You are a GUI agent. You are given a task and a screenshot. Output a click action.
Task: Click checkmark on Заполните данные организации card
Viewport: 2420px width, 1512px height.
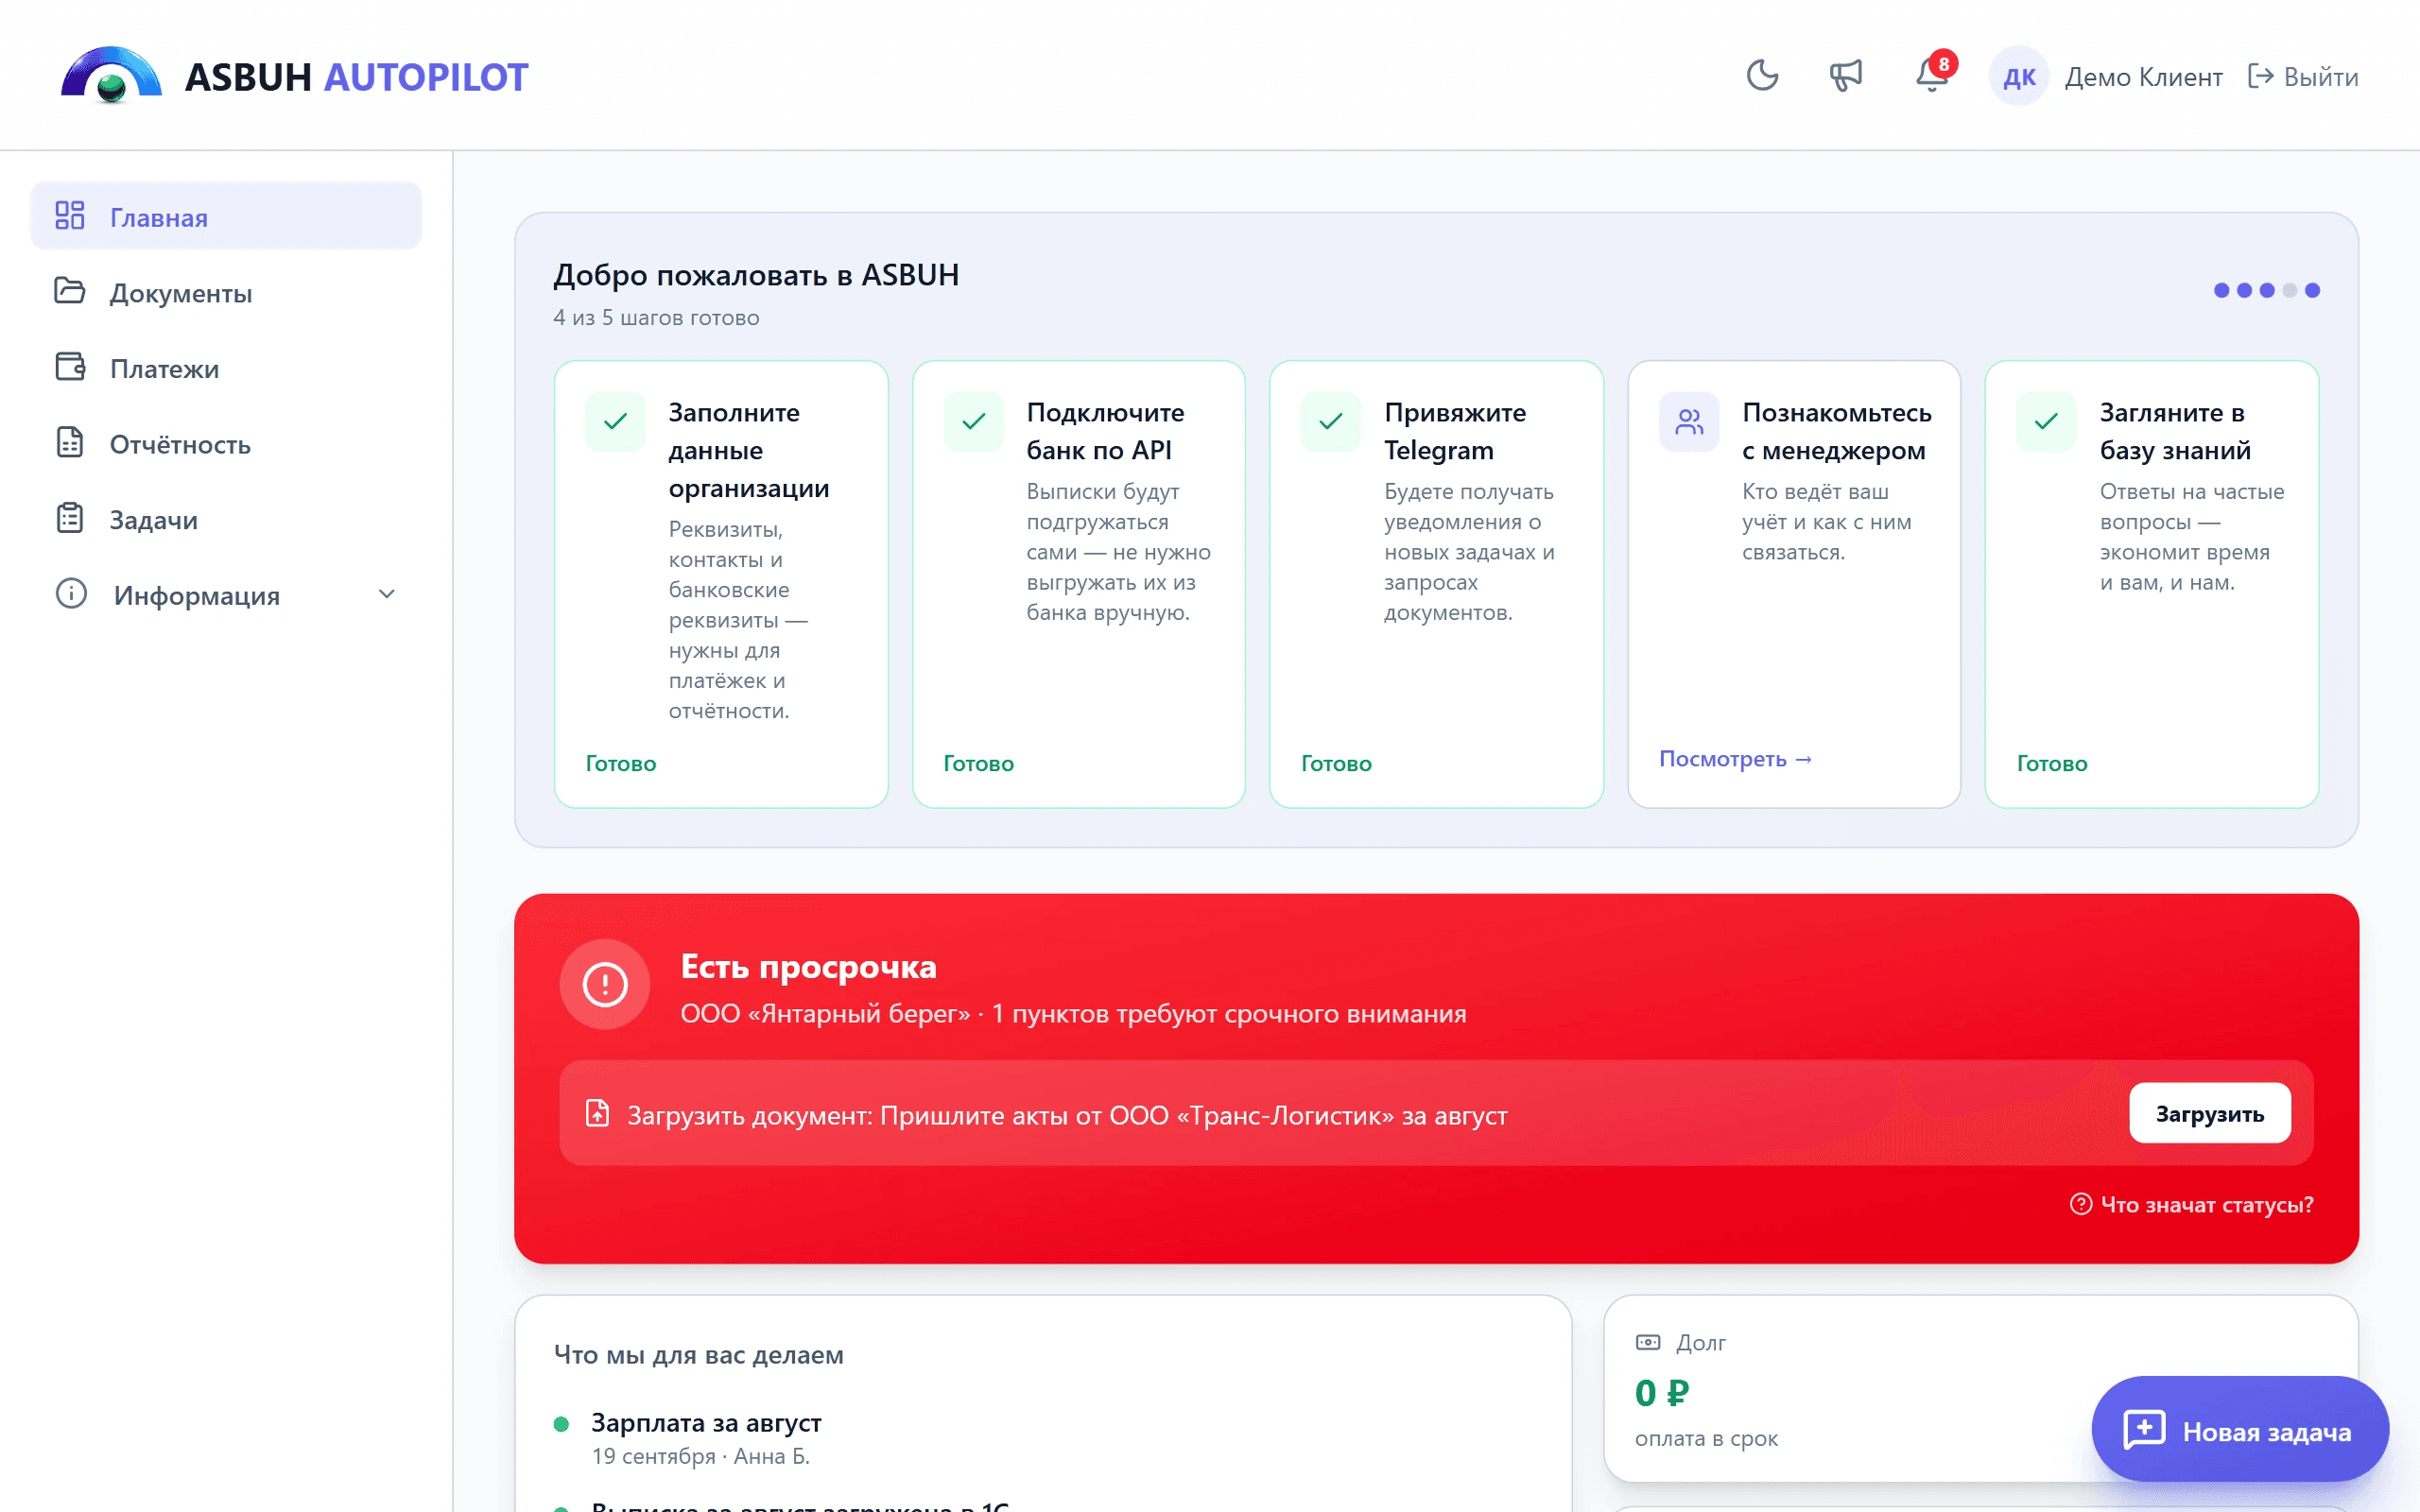616,422
